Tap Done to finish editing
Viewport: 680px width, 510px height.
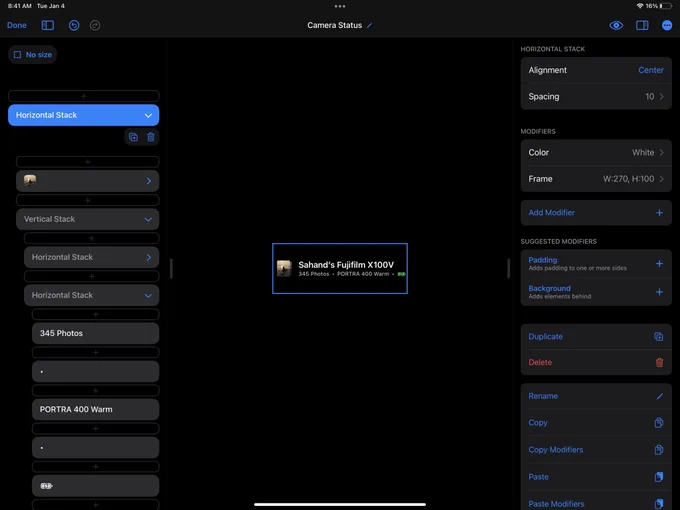pyautogui.click(x=16, y=25)
